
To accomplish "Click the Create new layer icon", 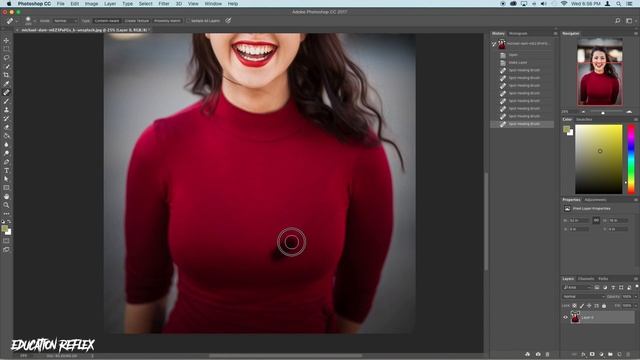I will 619,354.
